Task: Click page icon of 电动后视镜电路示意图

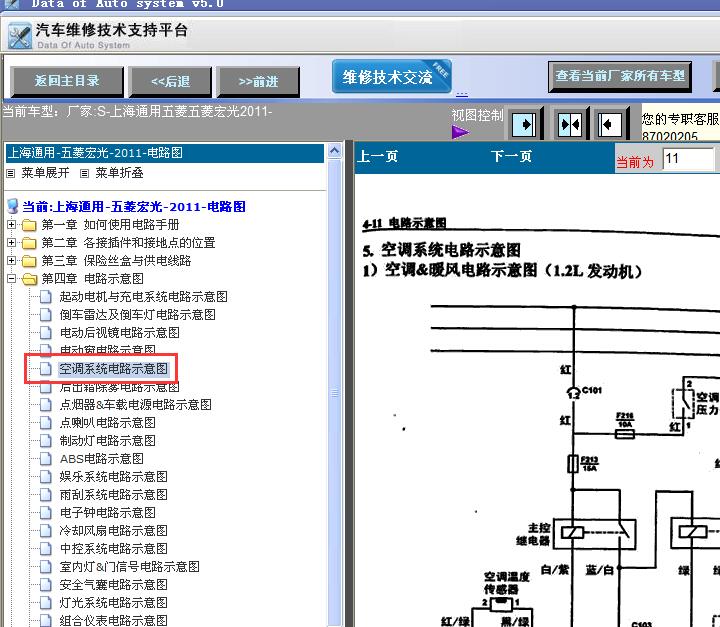Action: click(45, 333)
